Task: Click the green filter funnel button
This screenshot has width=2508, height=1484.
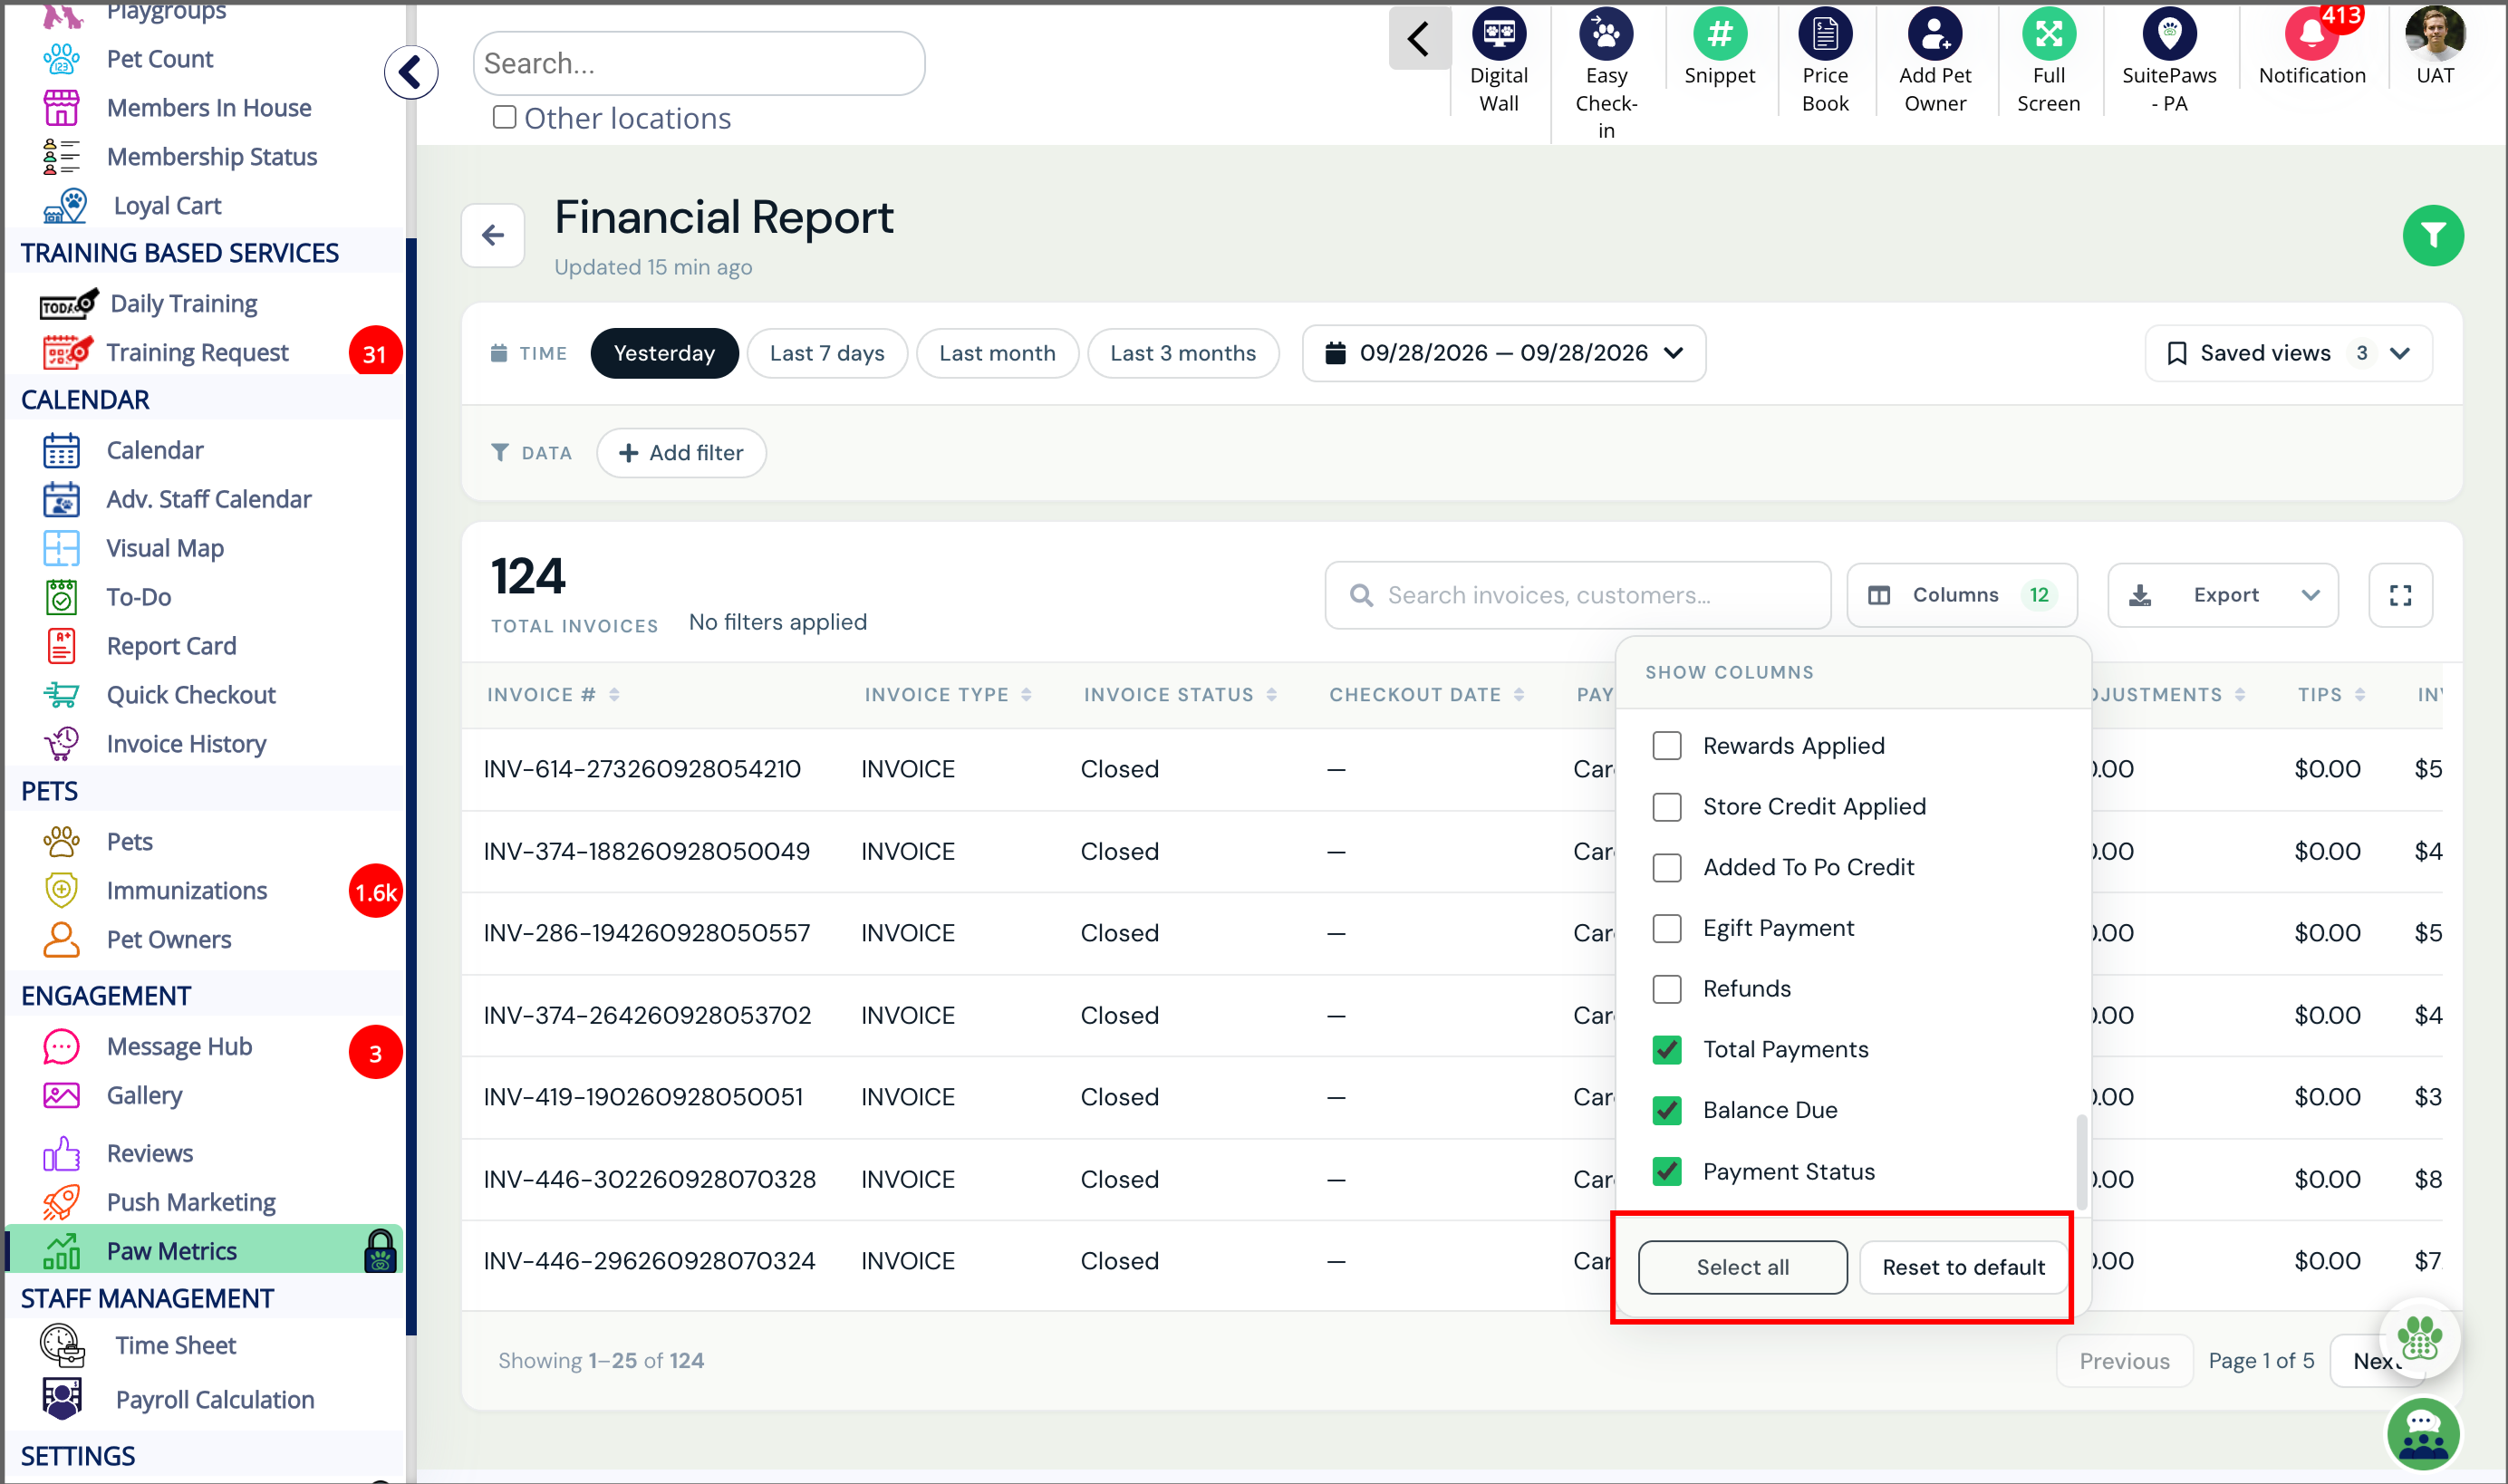Action: click(x=2432, y=236)
